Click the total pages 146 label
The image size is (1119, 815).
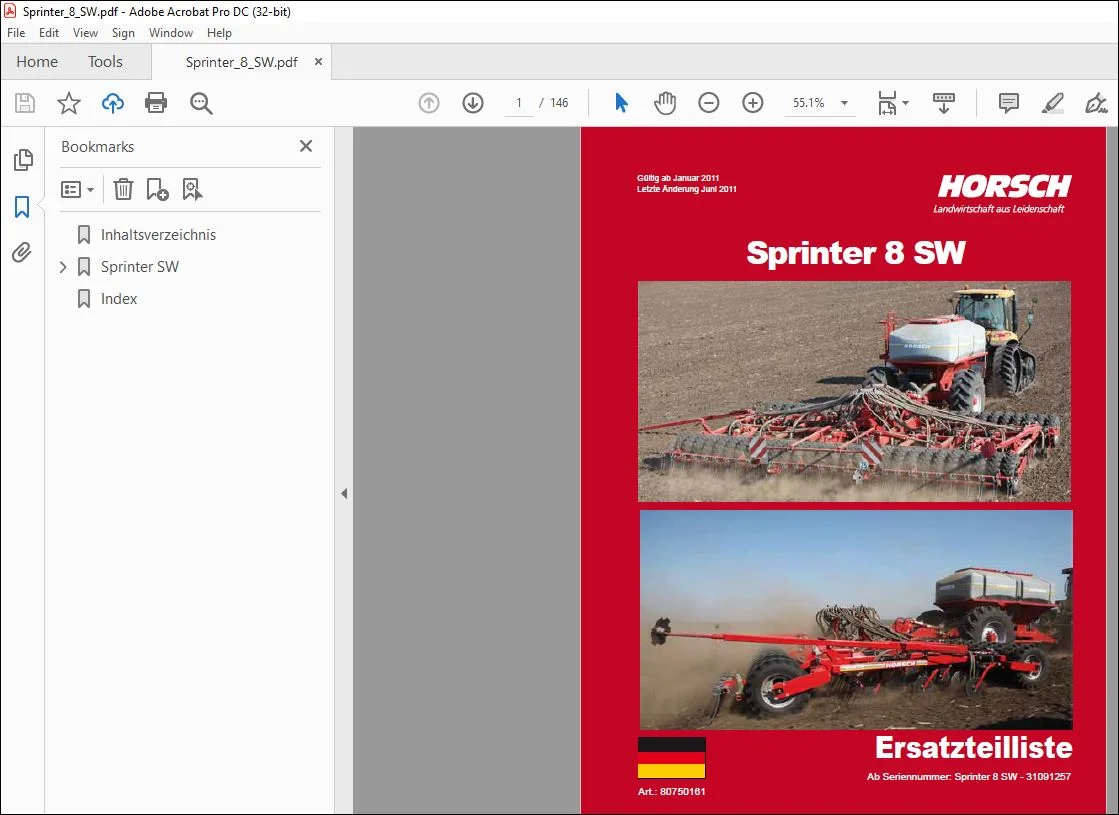coord(560,103)
